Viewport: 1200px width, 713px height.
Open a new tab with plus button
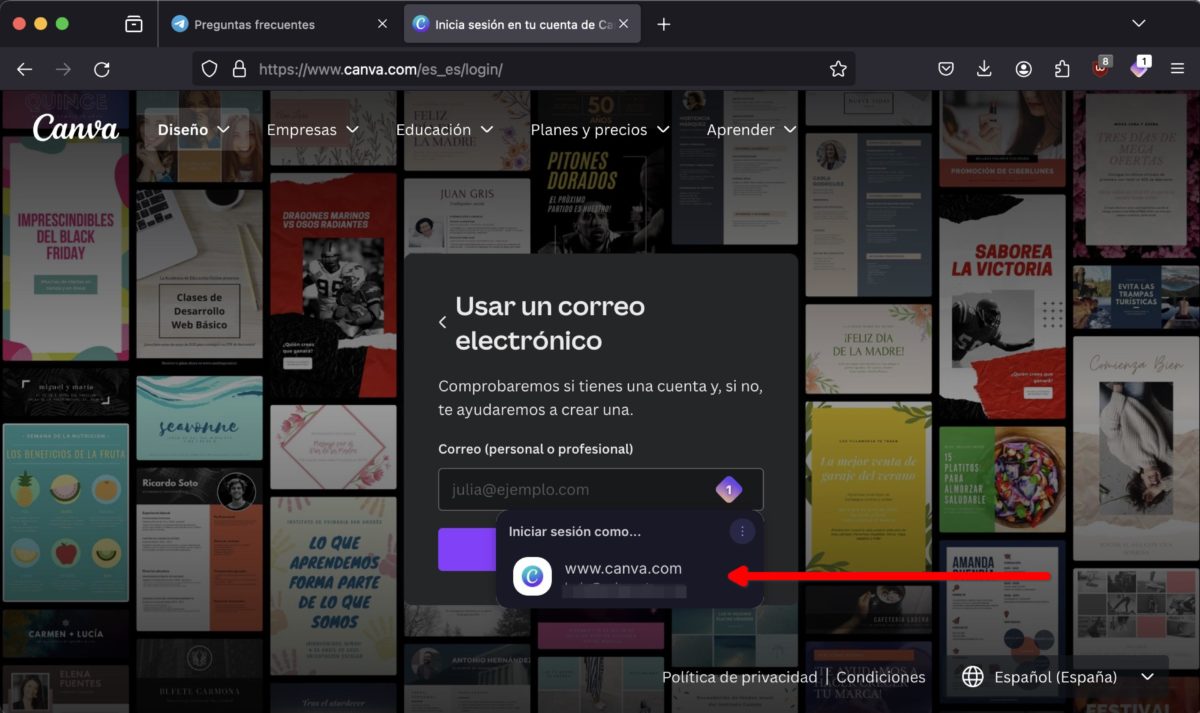(x=664, y=24)
